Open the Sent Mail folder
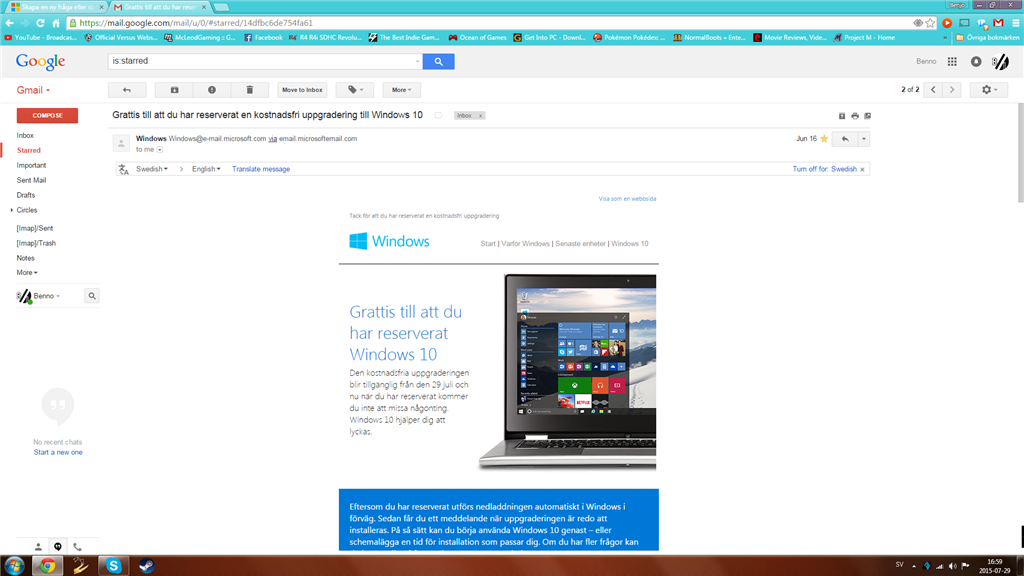This screenshot has height=576, width=1024. [x=31, y=180]
